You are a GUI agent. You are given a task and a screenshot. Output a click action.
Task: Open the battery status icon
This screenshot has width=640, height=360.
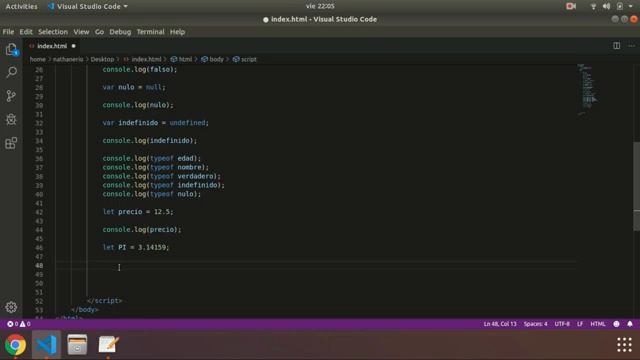tap(620, 6)
